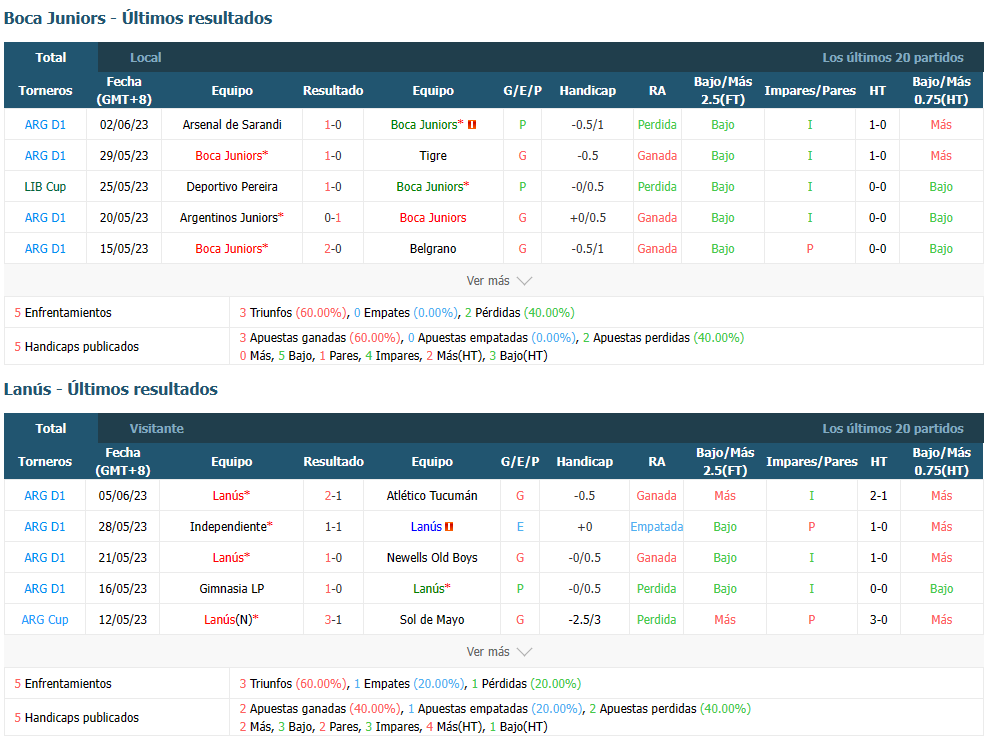Click 1-1 result for Independiente vs Lanús
The width and height of the screenshot is (990, 743).
(x=333, y=527)
